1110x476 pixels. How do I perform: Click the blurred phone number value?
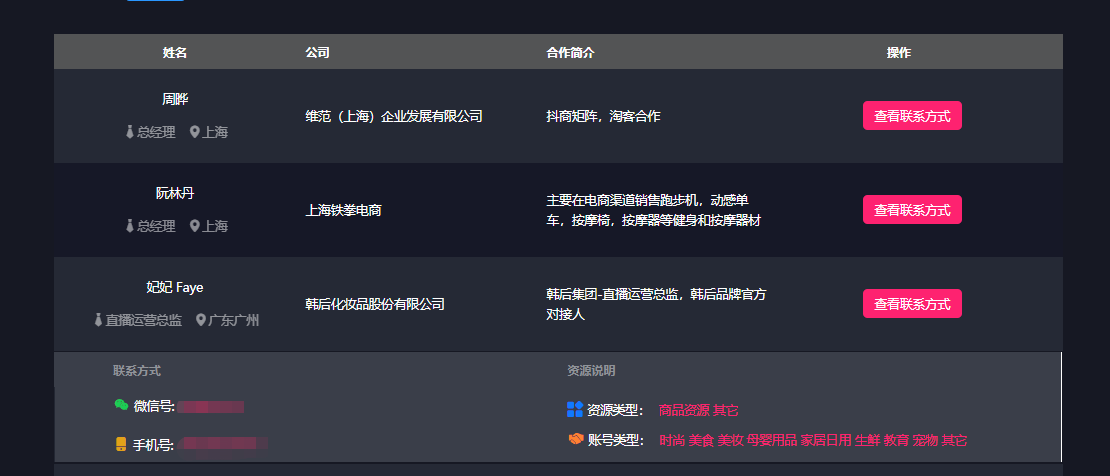pos(222,444)
